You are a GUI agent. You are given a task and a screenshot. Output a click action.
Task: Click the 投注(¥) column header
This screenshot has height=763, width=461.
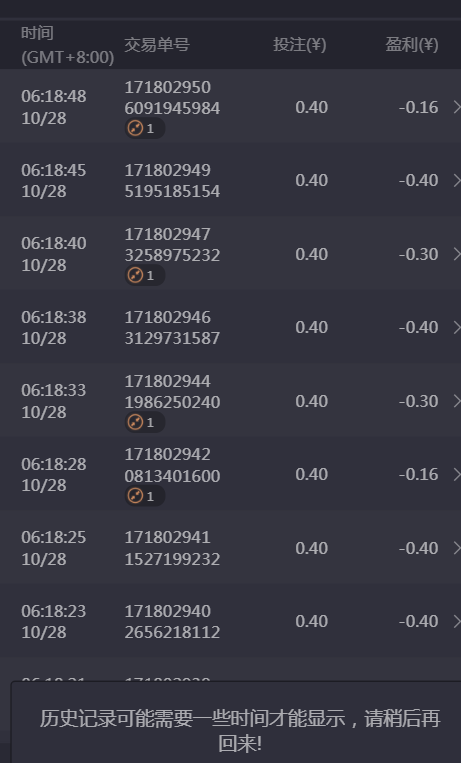[x=299, y=45]
